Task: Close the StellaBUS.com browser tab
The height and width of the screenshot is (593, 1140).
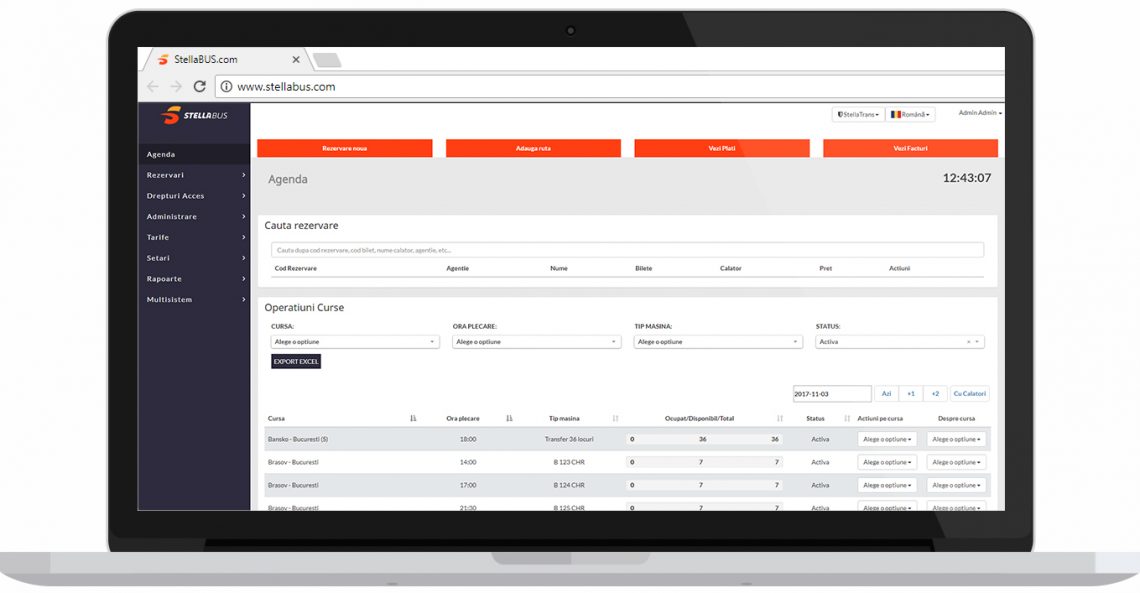Action: pos(296,60)
